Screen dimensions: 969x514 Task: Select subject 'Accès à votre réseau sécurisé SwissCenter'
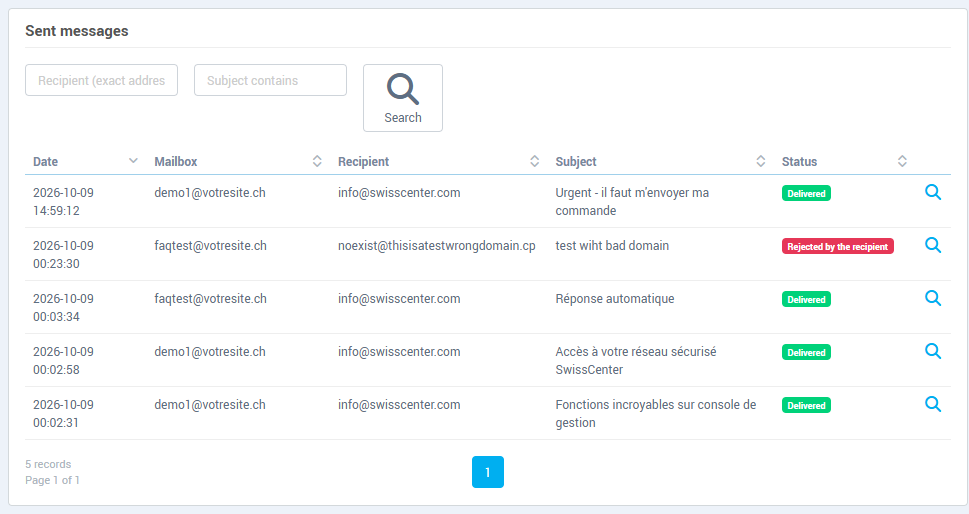click(636, 361)
